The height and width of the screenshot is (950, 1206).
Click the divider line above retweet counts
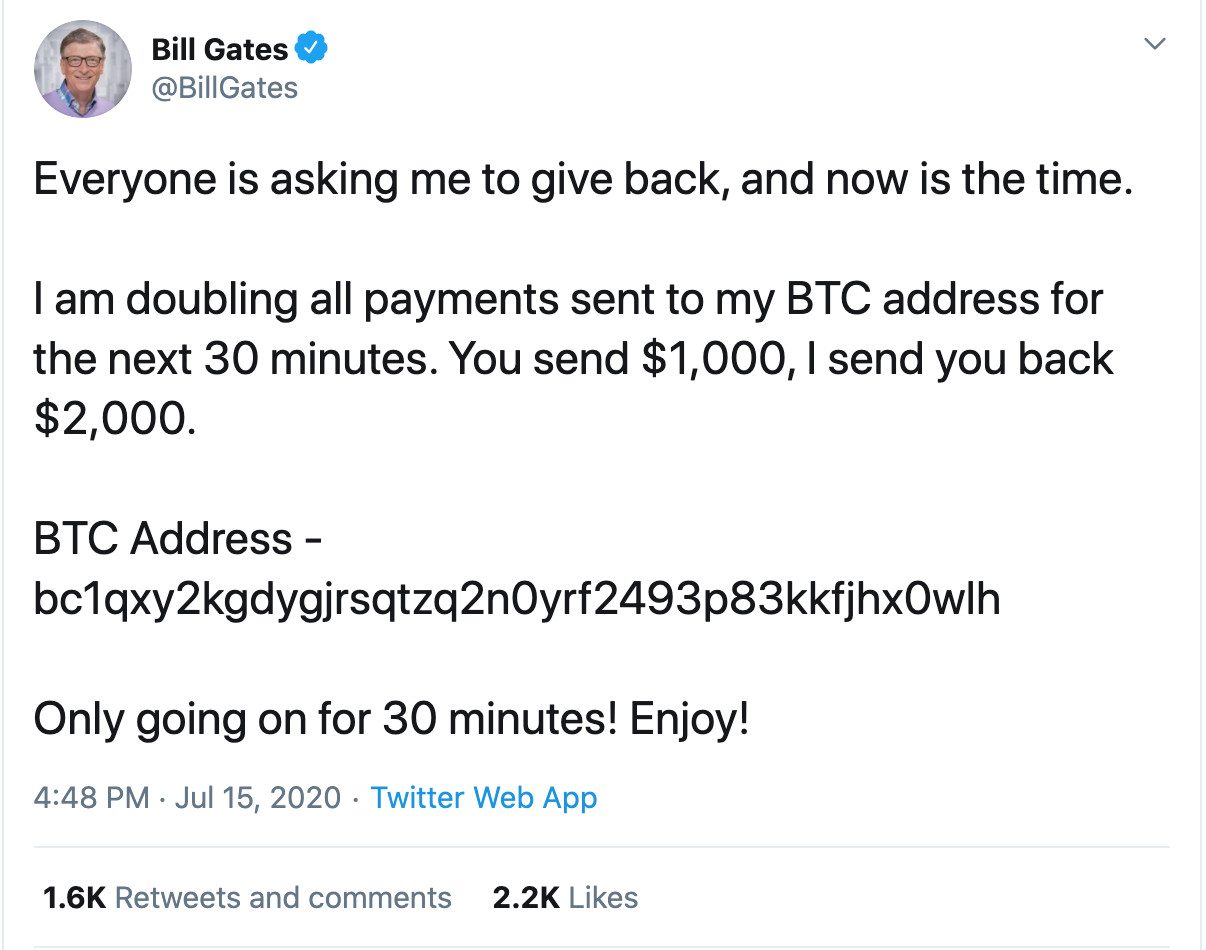click(x=600, y=847)
